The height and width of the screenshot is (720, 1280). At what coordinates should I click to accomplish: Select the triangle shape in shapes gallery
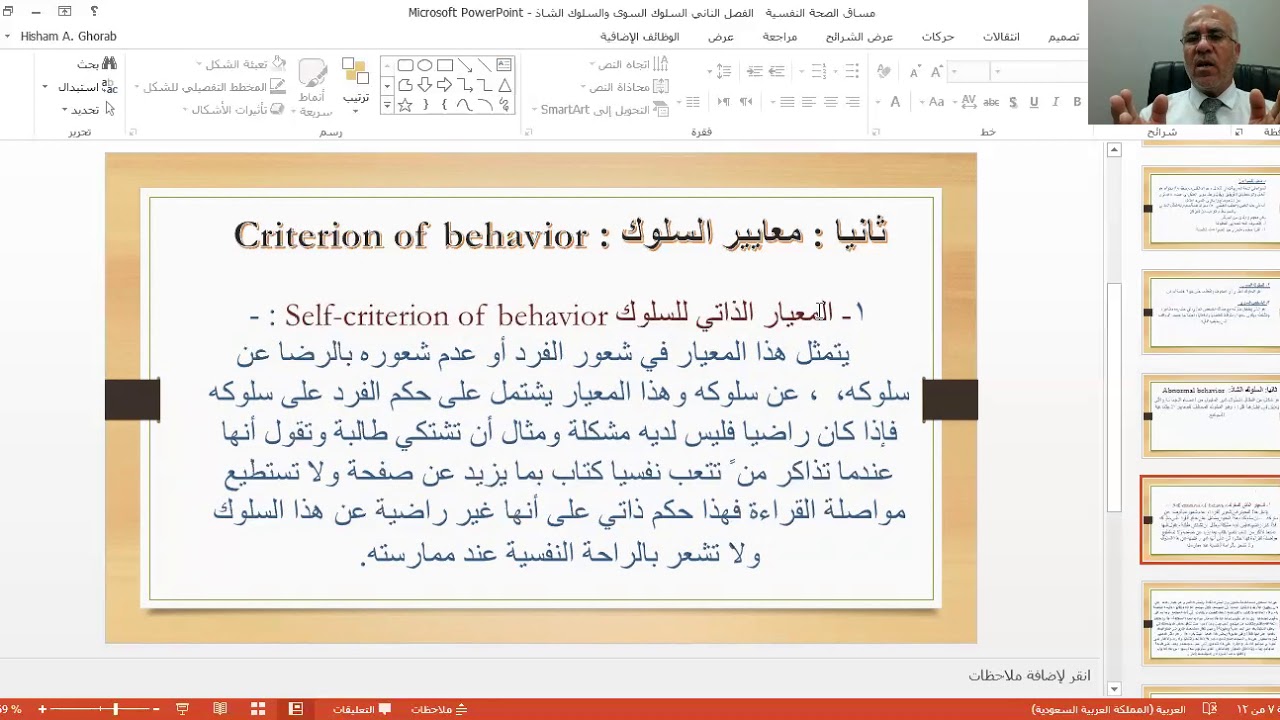point(504,86)
